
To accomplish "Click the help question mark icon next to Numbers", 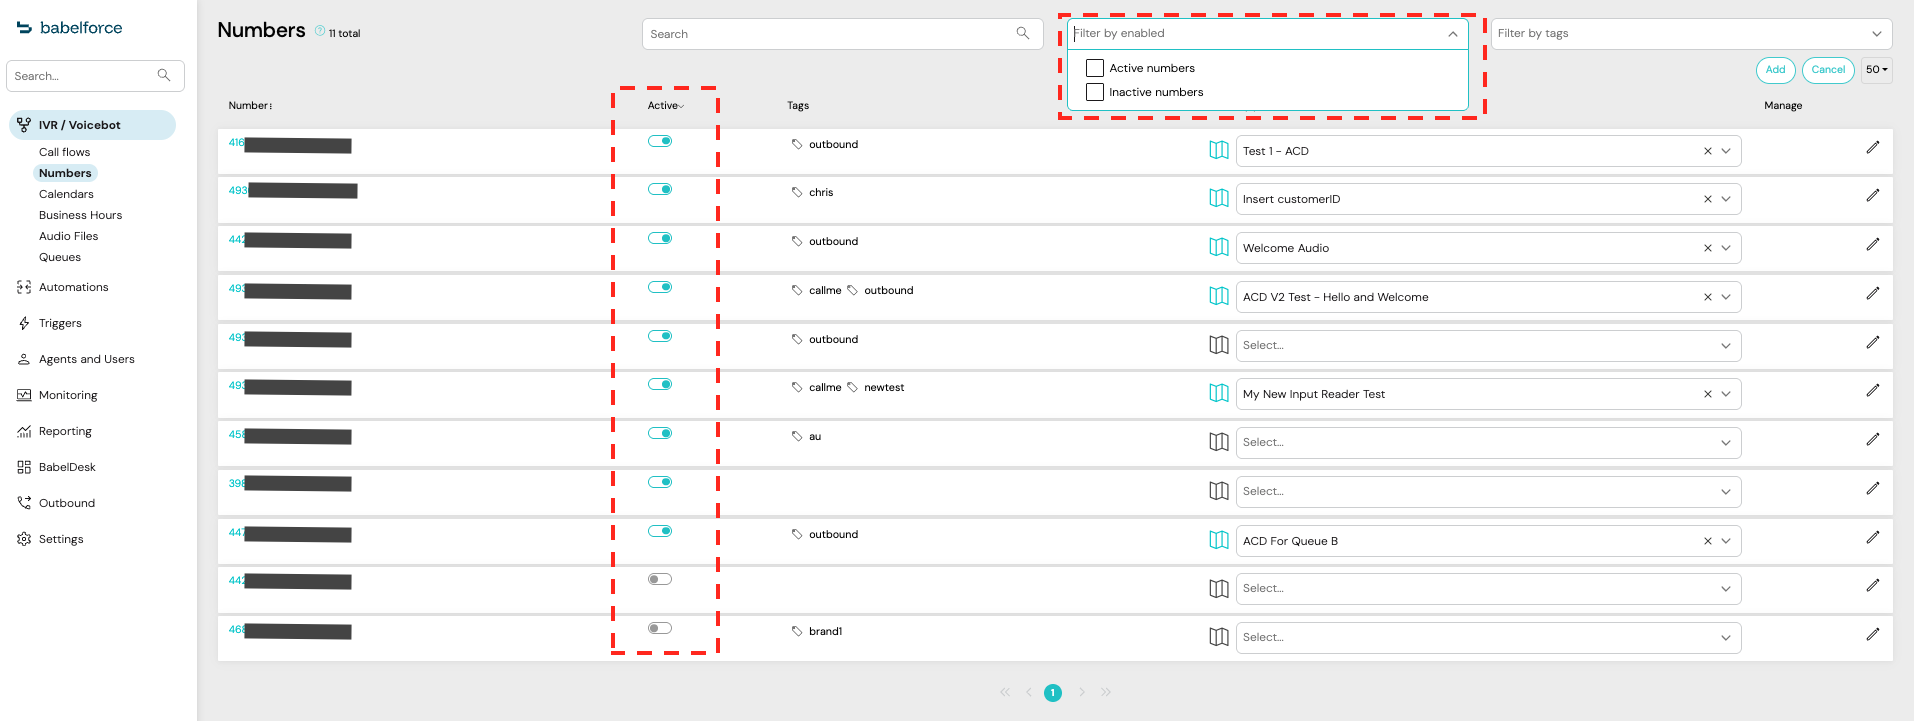I will 320,31.
